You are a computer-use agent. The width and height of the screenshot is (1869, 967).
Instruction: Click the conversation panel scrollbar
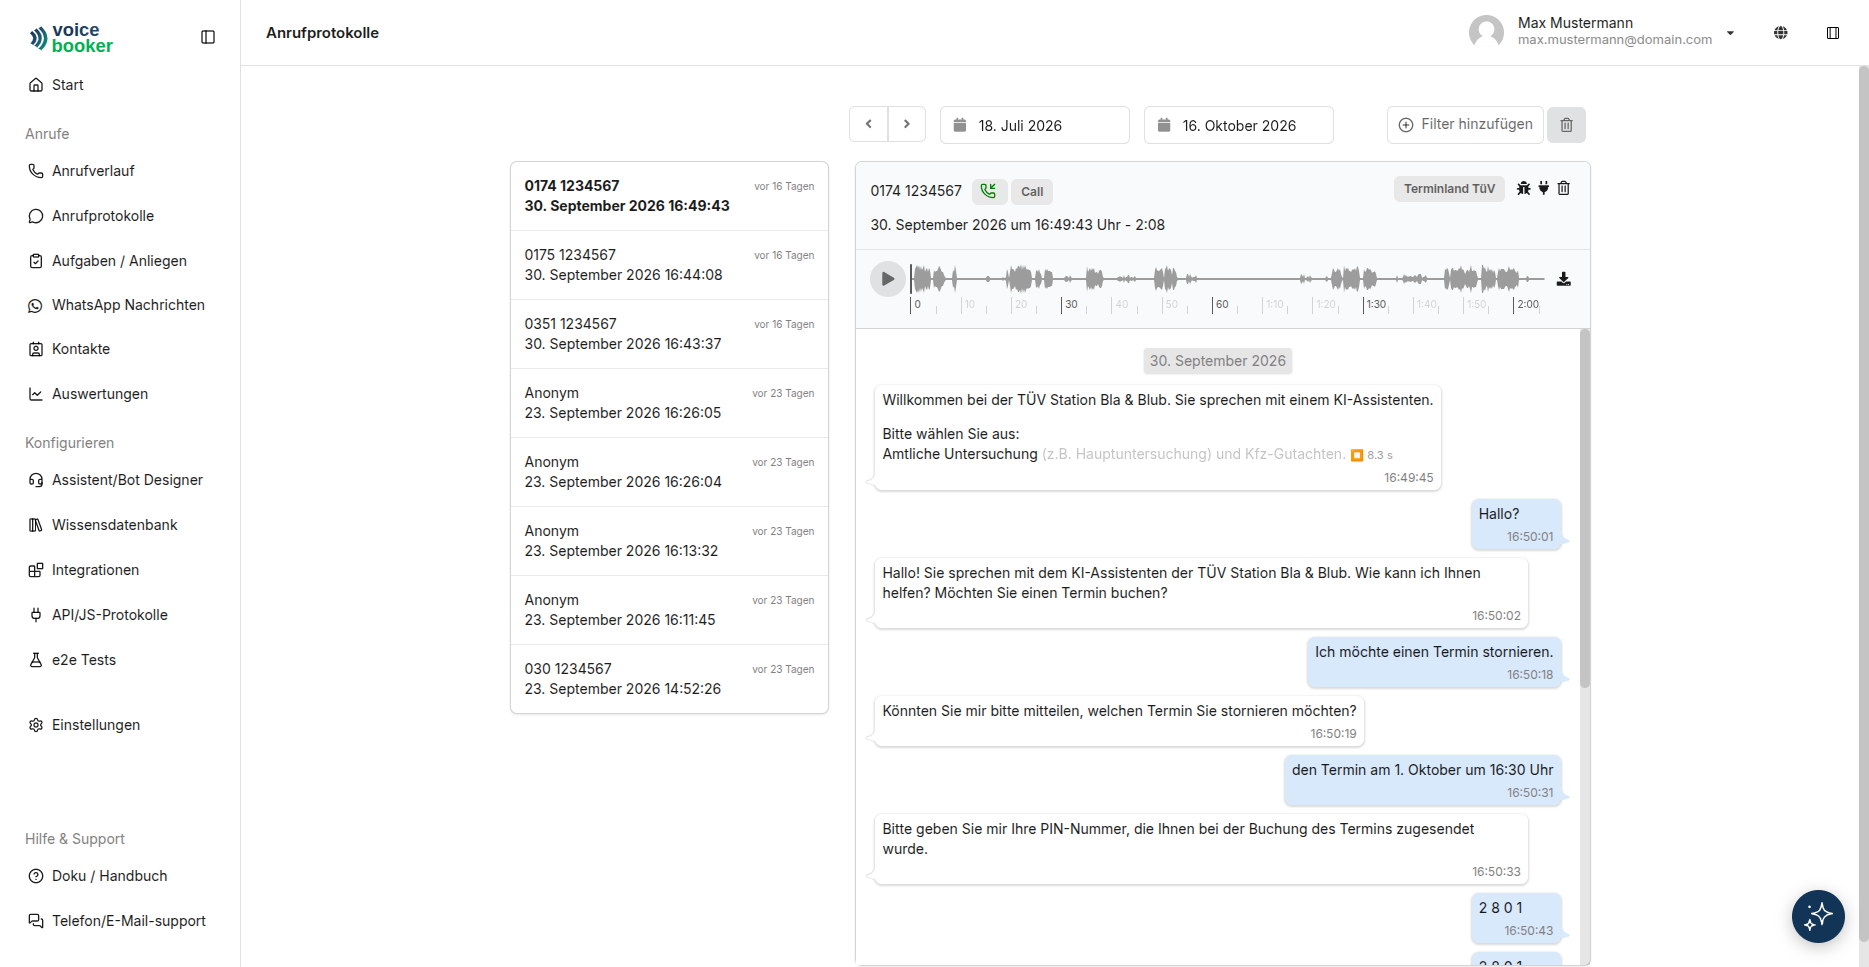(x=1585, y=508)
